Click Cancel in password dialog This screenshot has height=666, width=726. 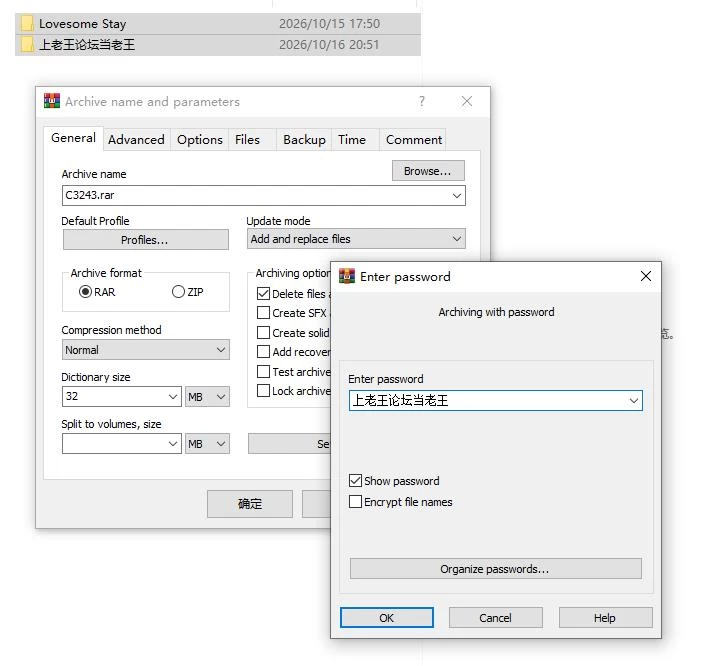pos(495,618)
